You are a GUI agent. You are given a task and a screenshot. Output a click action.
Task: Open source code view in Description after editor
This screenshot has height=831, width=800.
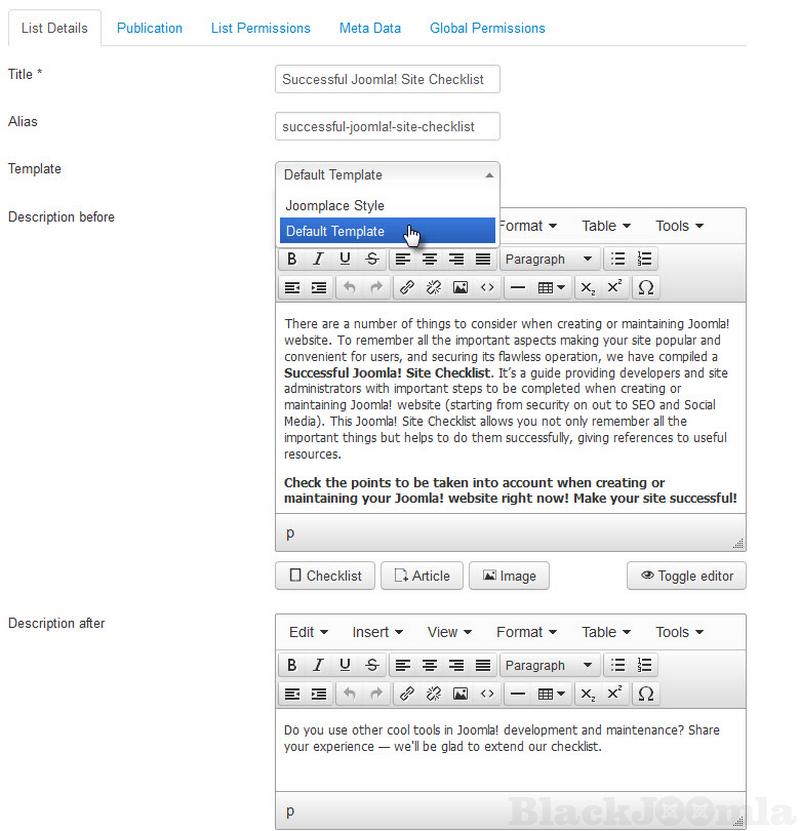click(488, 694)
